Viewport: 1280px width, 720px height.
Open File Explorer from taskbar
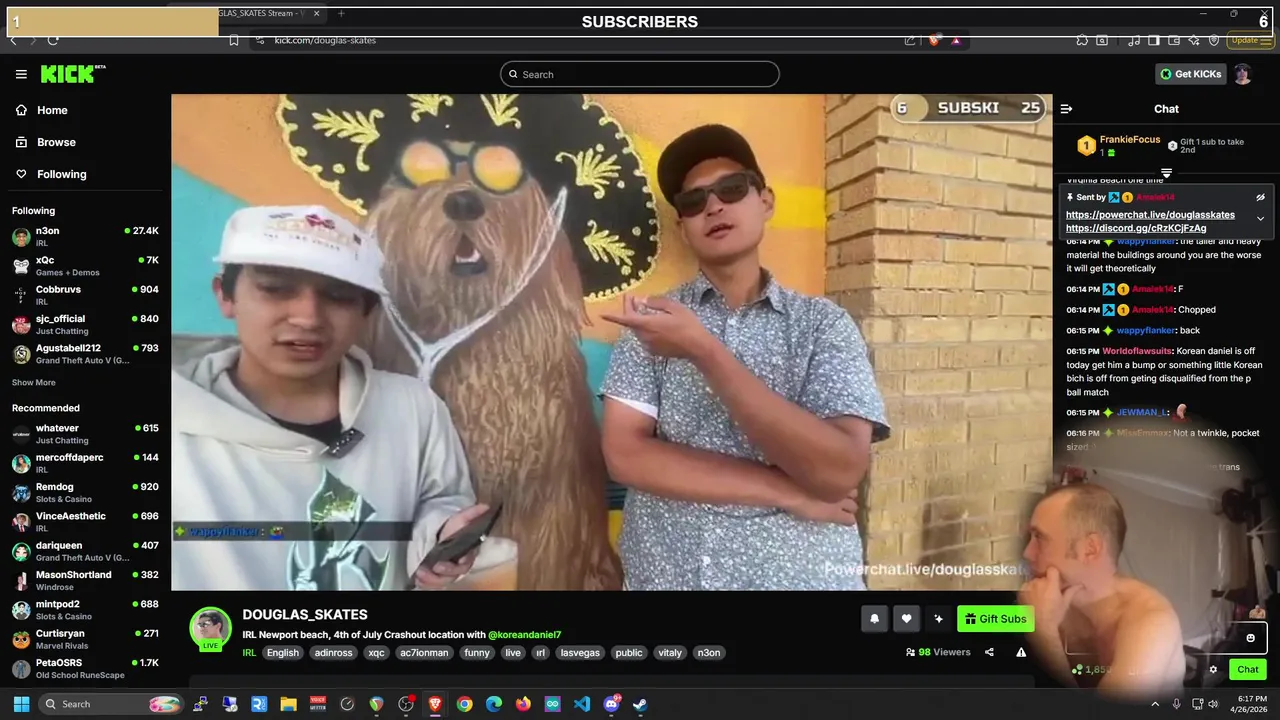(x=288, y=704)
